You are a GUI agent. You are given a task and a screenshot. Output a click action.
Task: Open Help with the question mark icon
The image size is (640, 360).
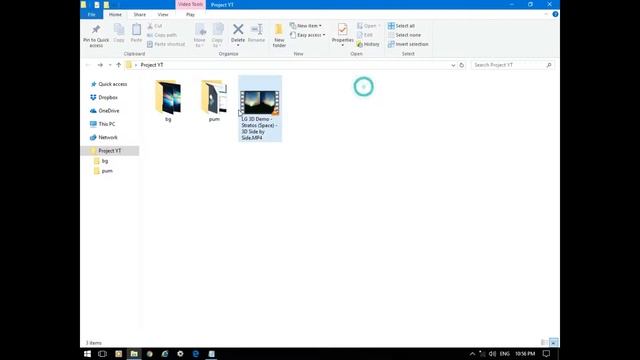[x=555, y=14]
